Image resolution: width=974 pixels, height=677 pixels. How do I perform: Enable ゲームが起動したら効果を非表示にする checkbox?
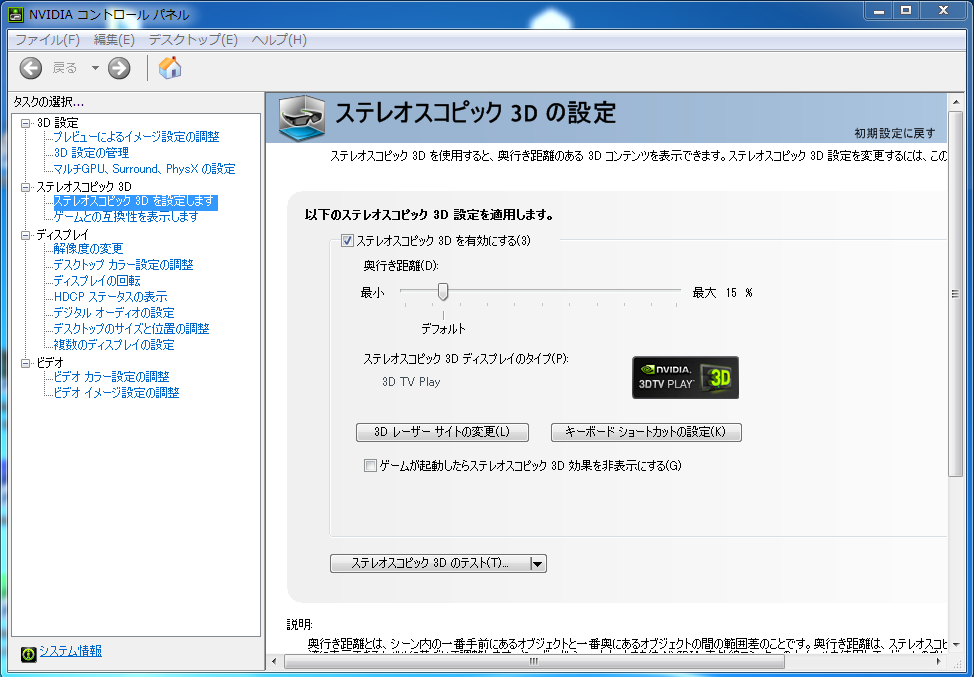point(370,465)
